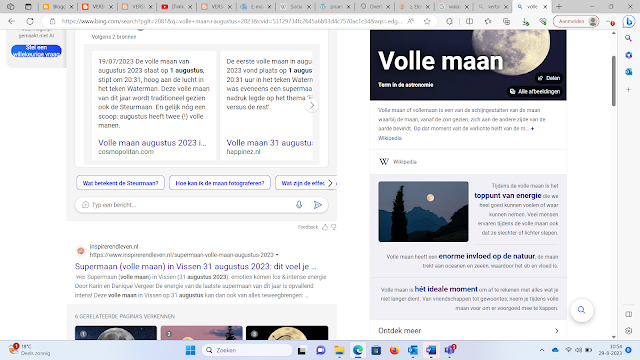
Task: Show hidden system tray icons
Action: point(542,350)
